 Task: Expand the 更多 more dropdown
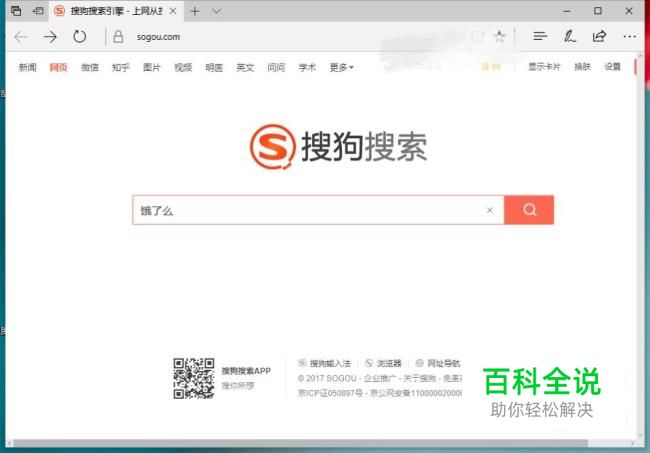[341, 67]
